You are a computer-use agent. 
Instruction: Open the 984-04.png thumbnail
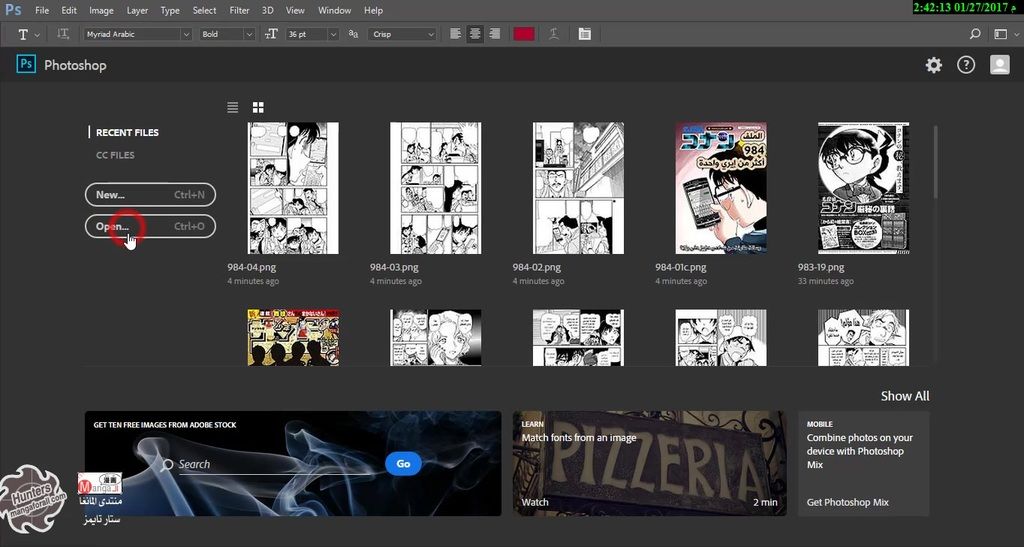tap(293, 188)
